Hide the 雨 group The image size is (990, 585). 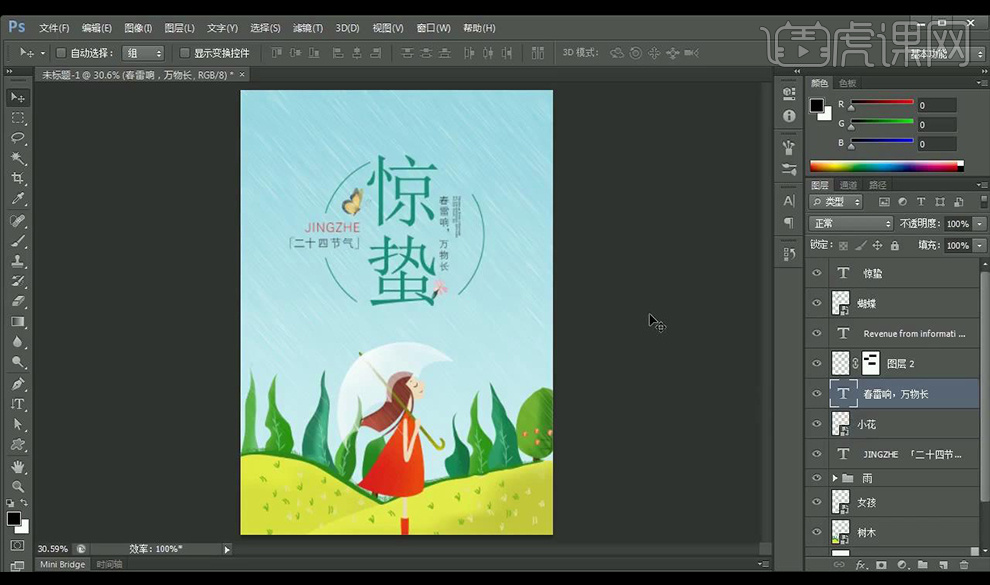pos(816,478)
